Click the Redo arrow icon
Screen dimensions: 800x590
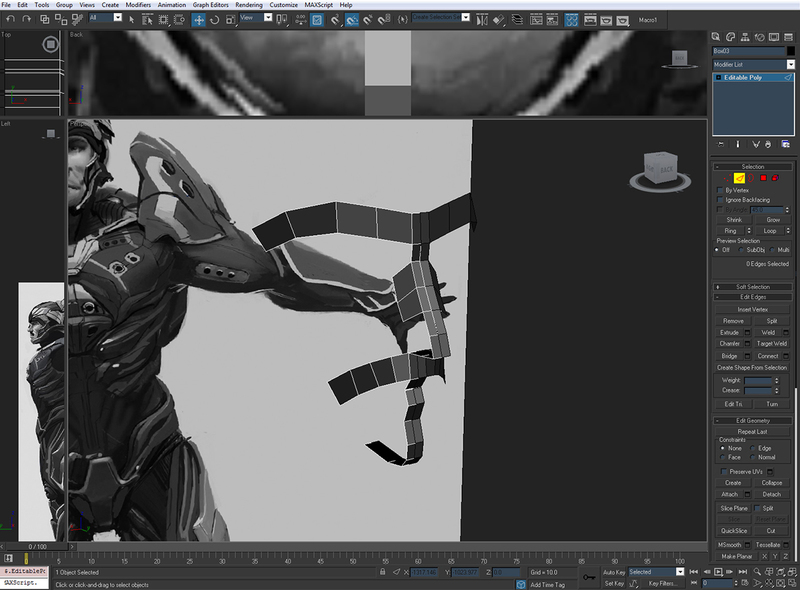tap(27, 19)
